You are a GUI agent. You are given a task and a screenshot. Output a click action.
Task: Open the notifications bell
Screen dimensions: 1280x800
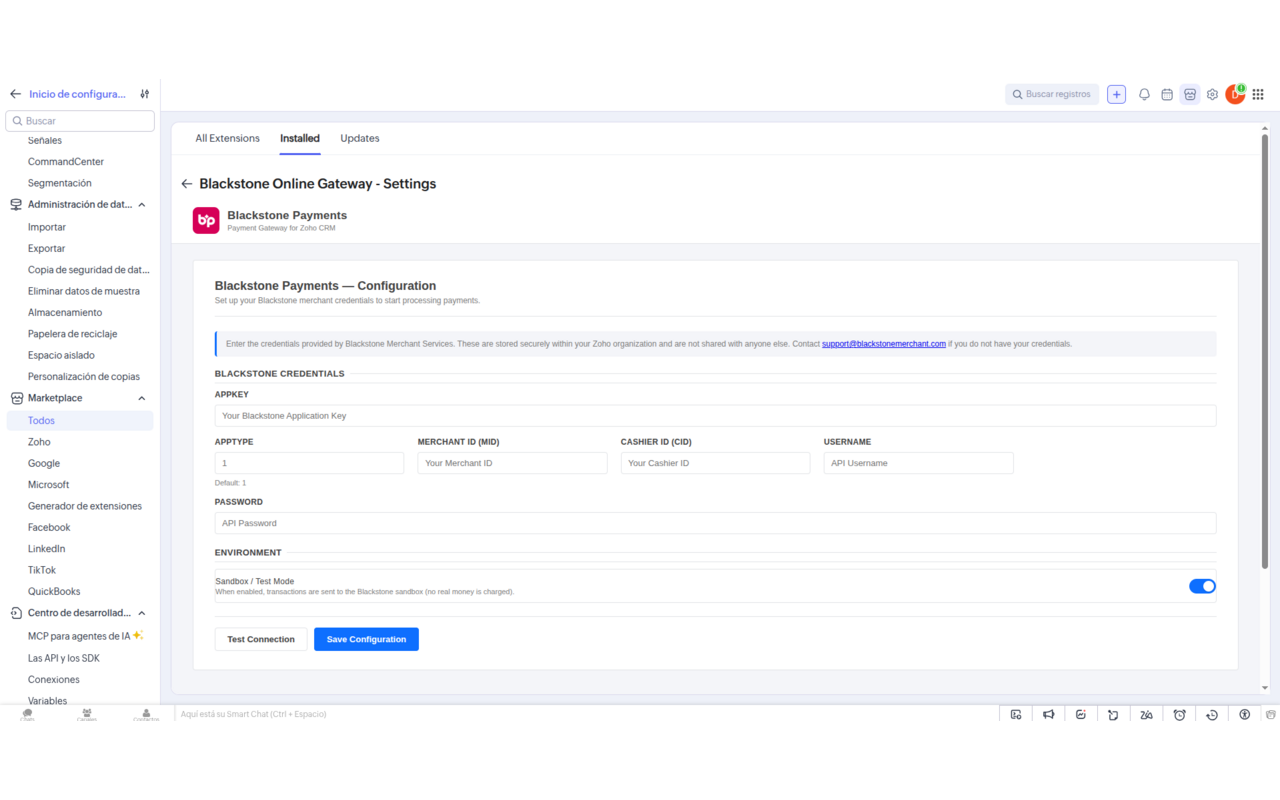coord(1144,94)
